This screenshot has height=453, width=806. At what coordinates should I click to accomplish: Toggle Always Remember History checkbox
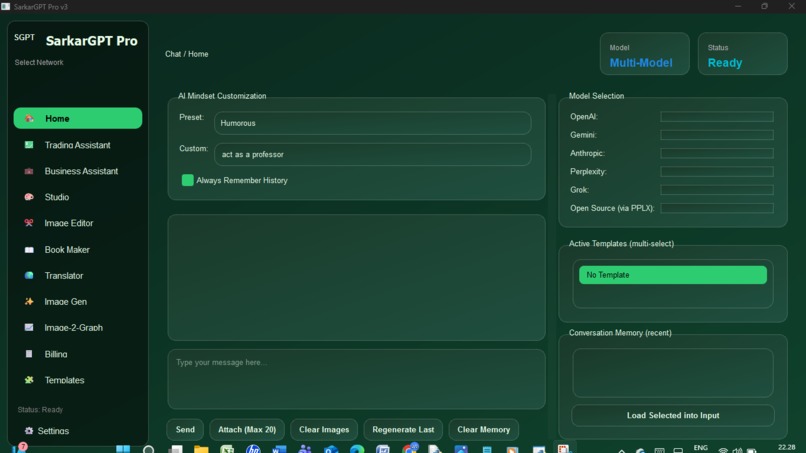pos(188,180)
